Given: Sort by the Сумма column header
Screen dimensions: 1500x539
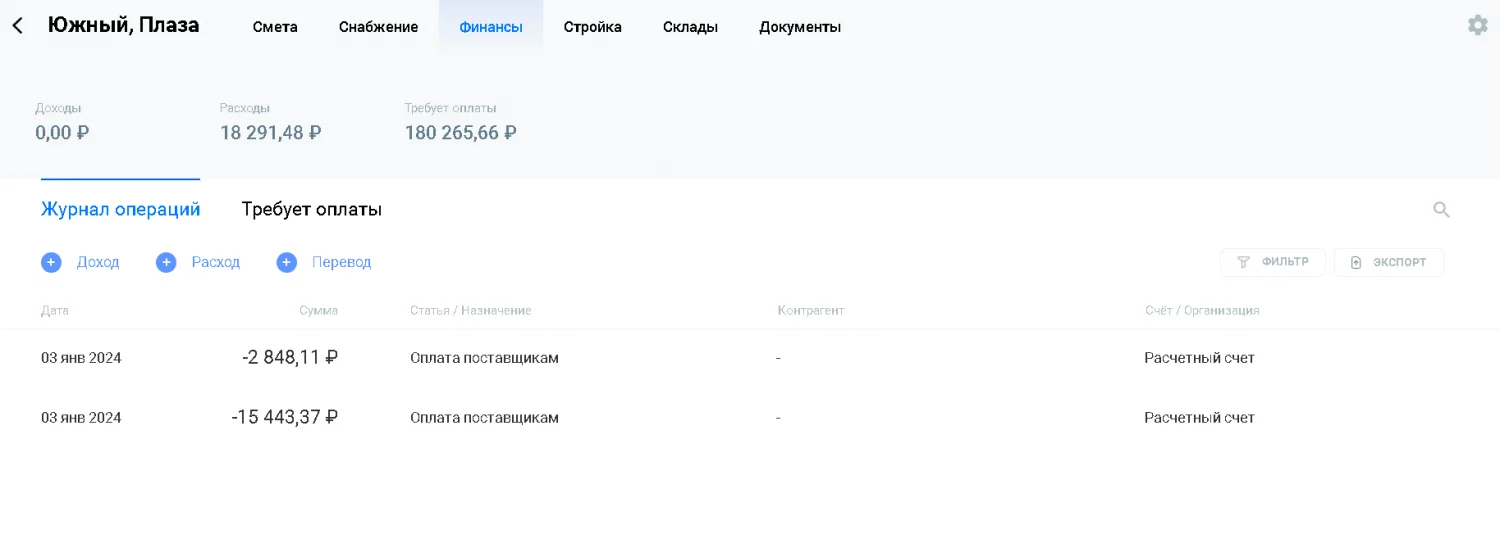Looking at the screenshot, I should tap(318, 310).
